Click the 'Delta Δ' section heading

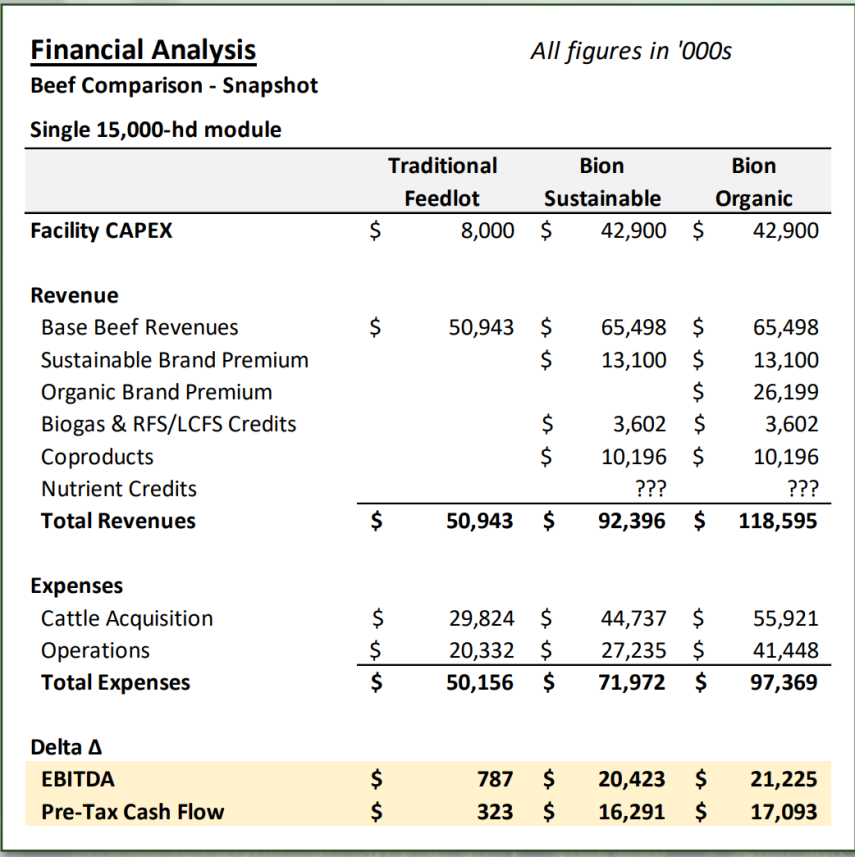[x=66, y=747]
